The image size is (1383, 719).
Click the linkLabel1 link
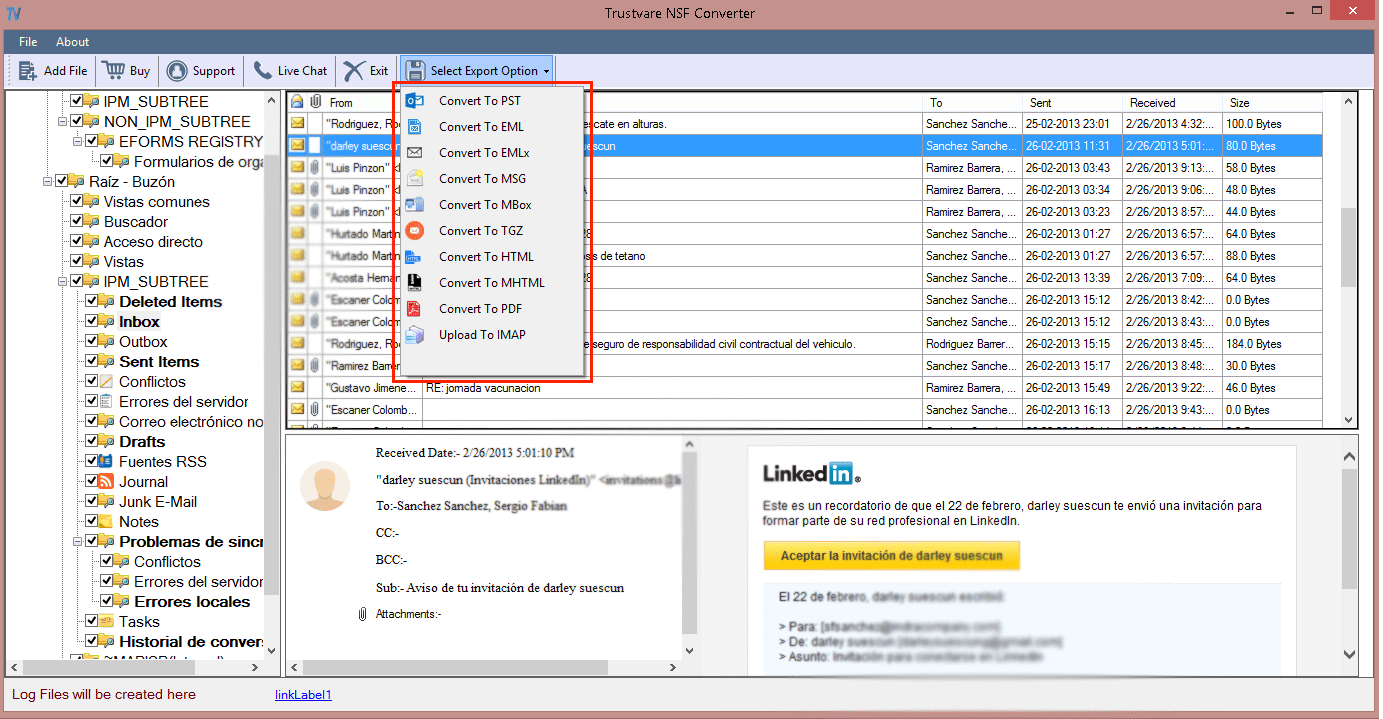click(302, 694)
